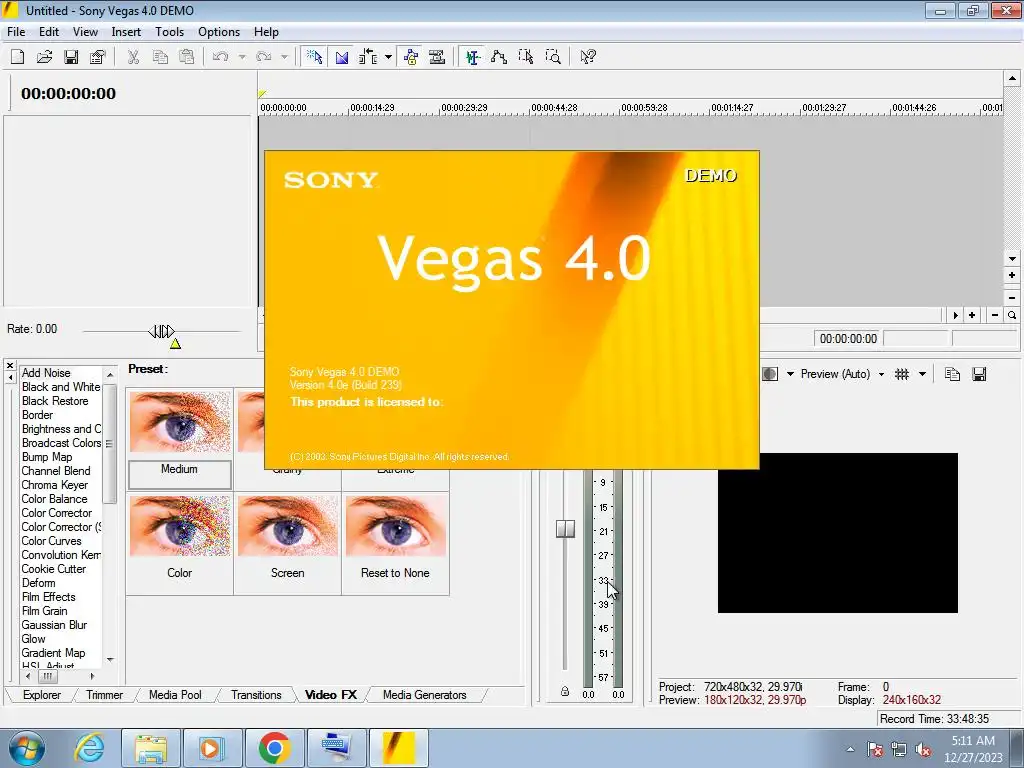Open the File menu
Viewport: 1024px width, 768px height.
16,31
